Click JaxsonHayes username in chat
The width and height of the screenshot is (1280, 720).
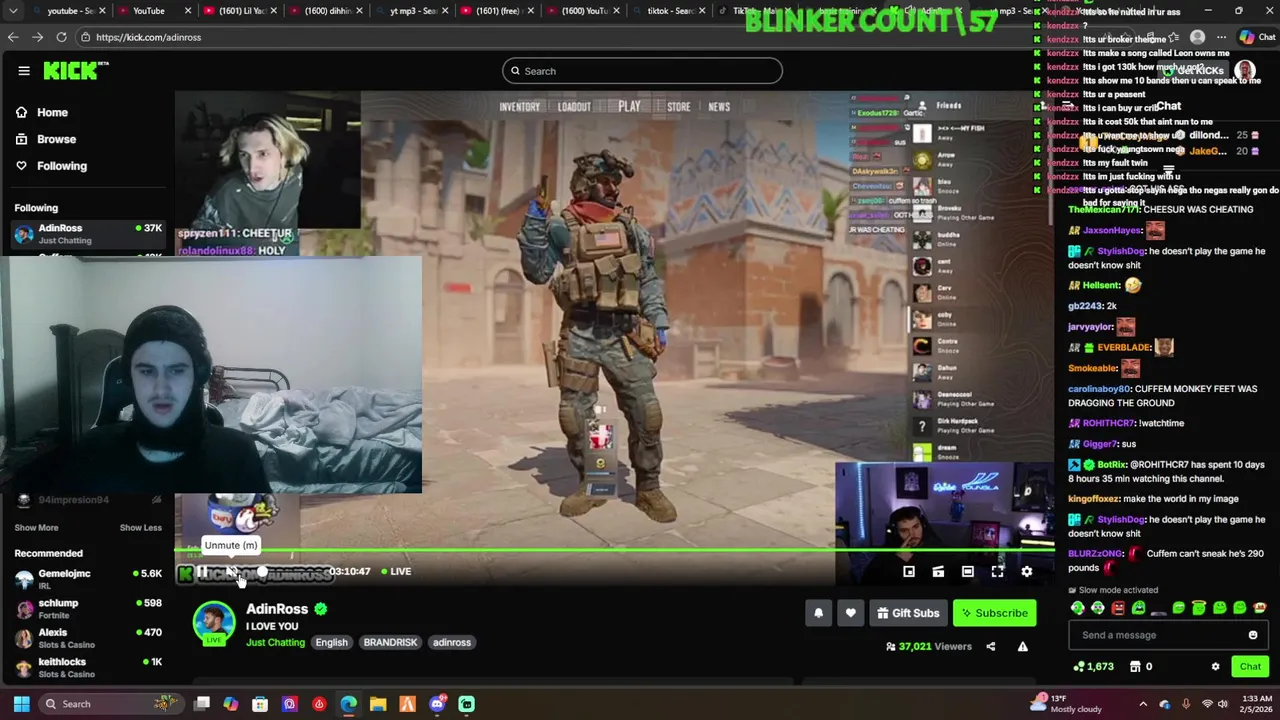click(x=1112, y=231)
